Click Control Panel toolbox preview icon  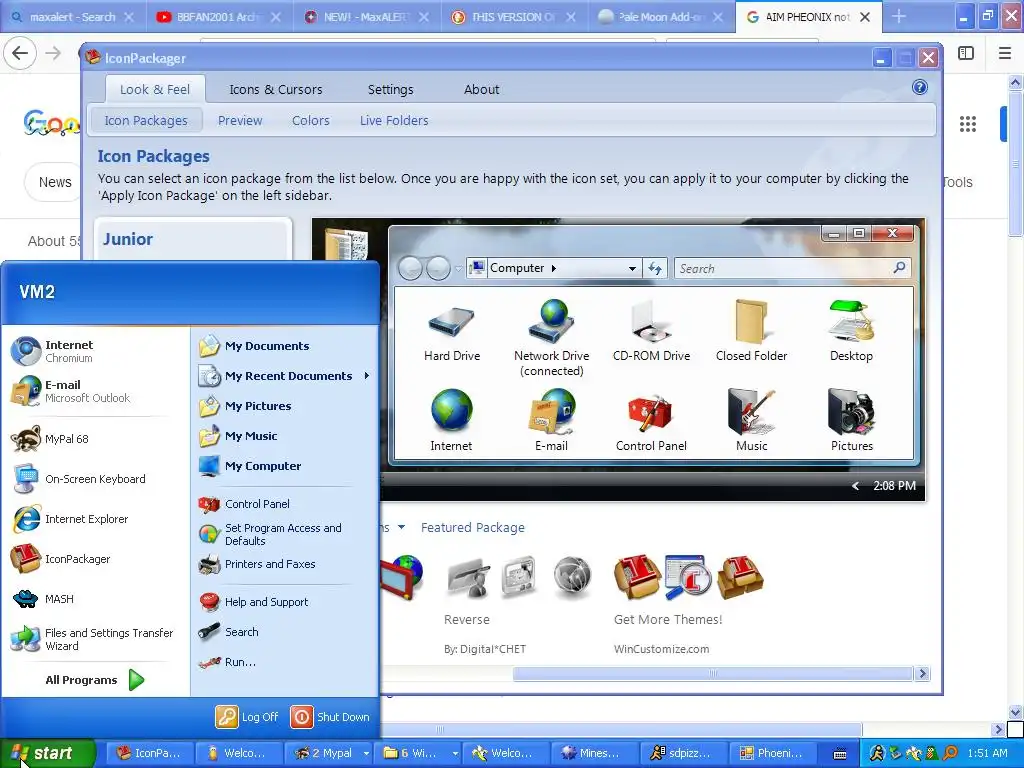coord(650,413)
